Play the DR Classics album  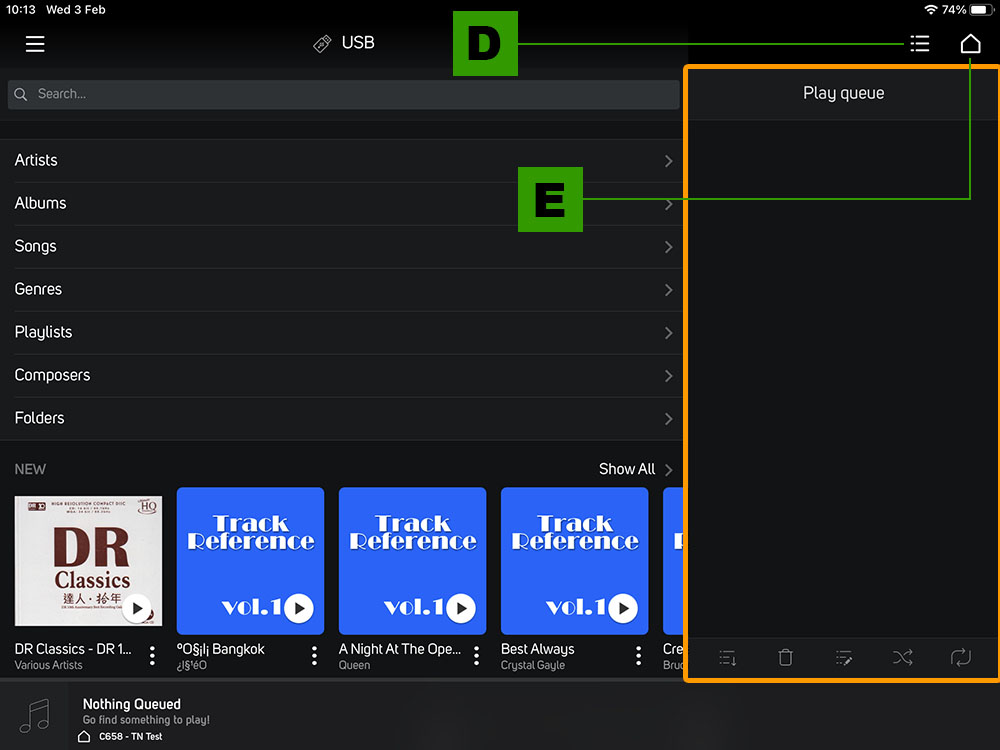click(x=137, y=608)
